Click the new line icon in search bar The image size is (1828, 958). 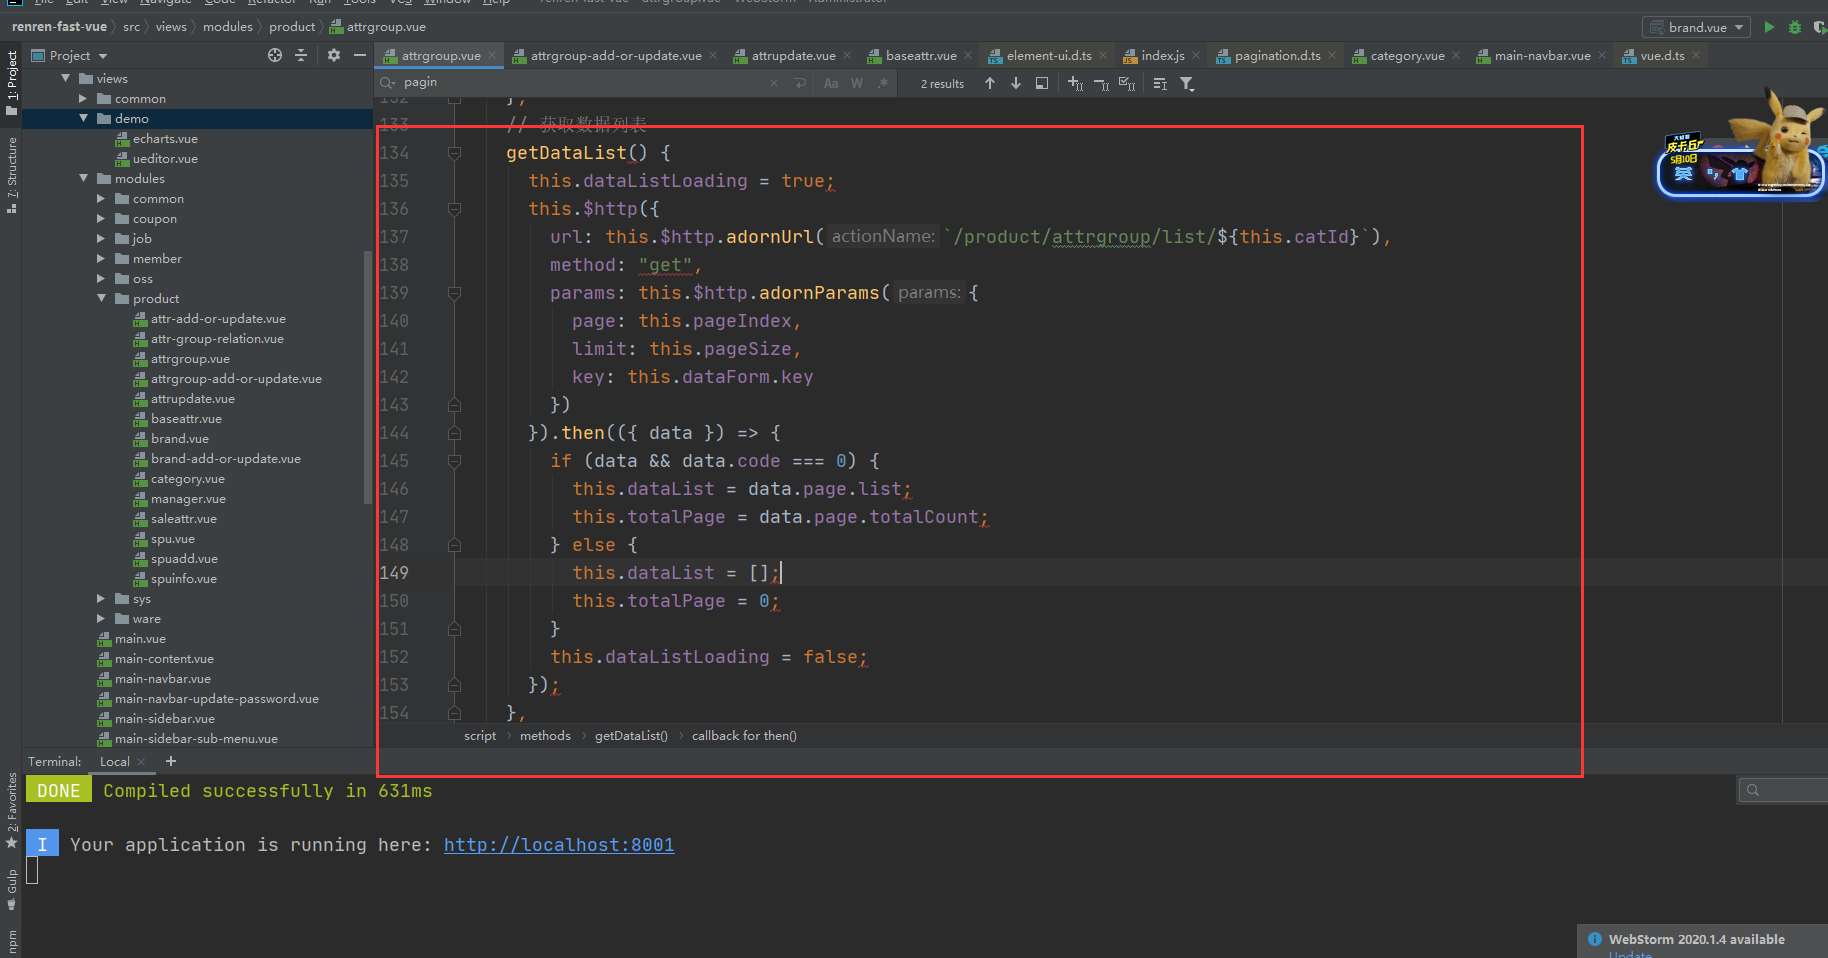click(x=800, y=83)
